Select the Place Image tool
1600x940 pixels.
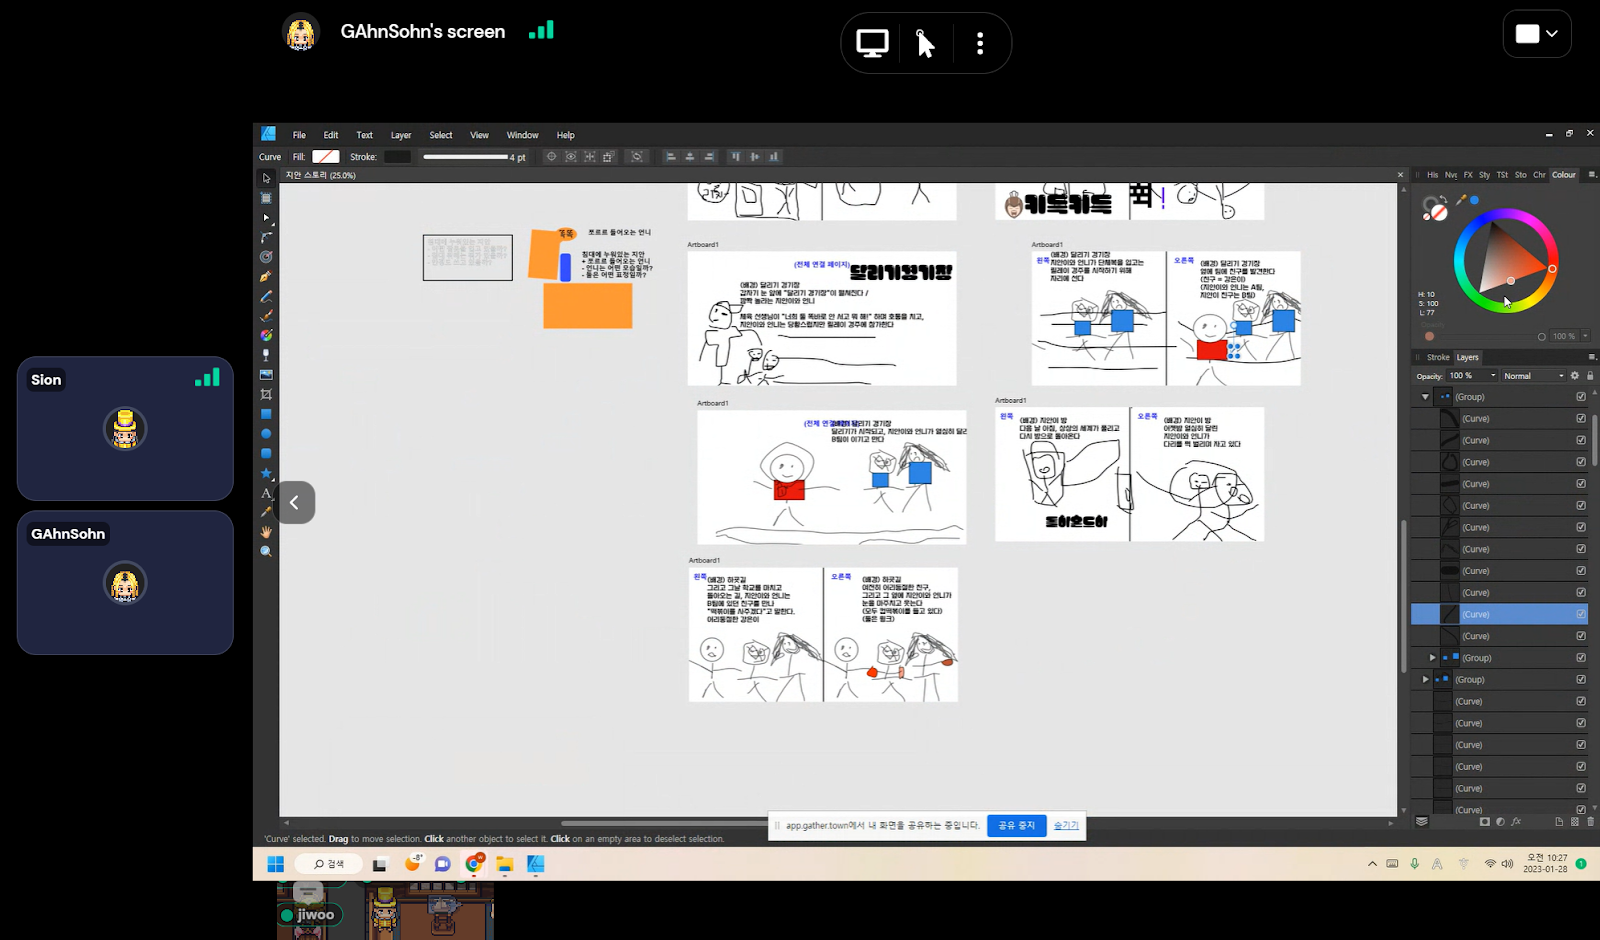coord(266,375)
